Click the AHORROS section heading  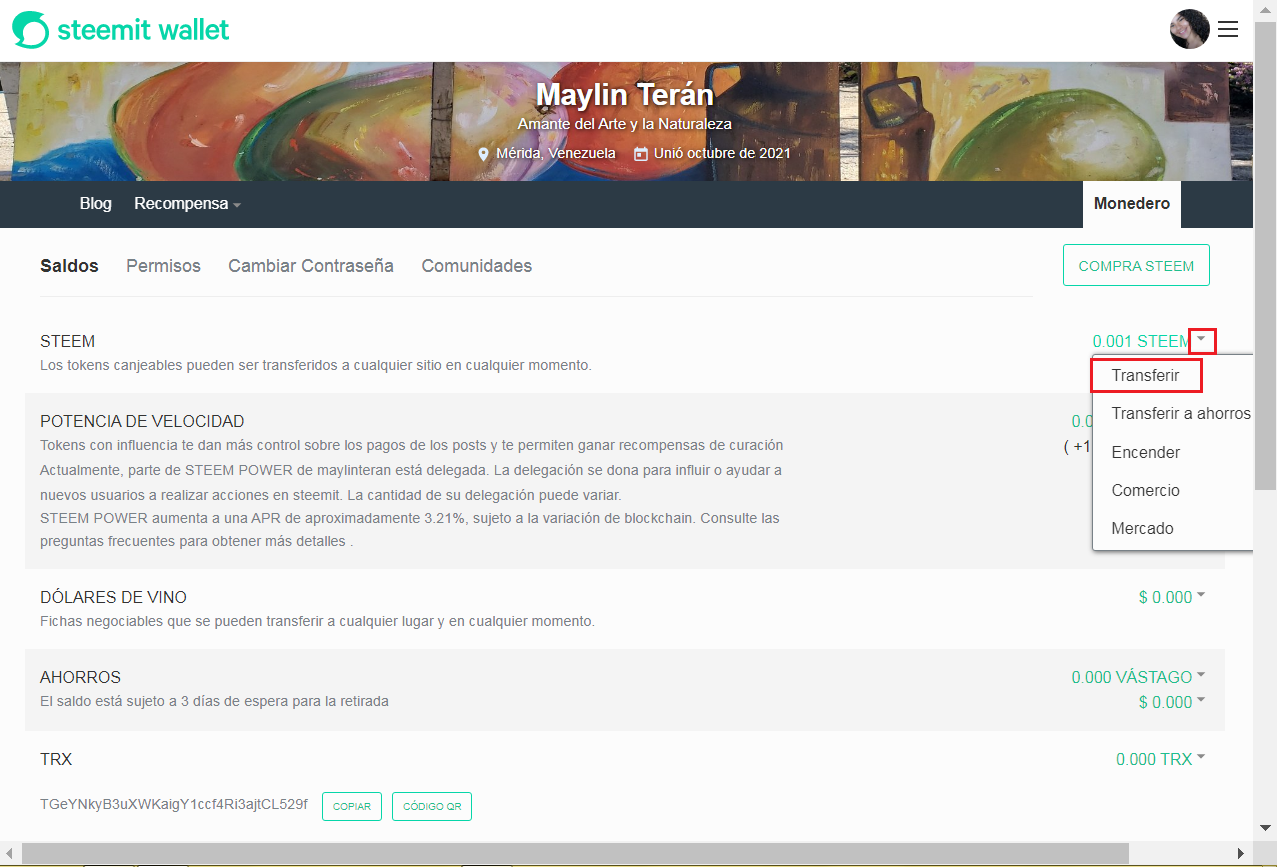coord(80,677)
